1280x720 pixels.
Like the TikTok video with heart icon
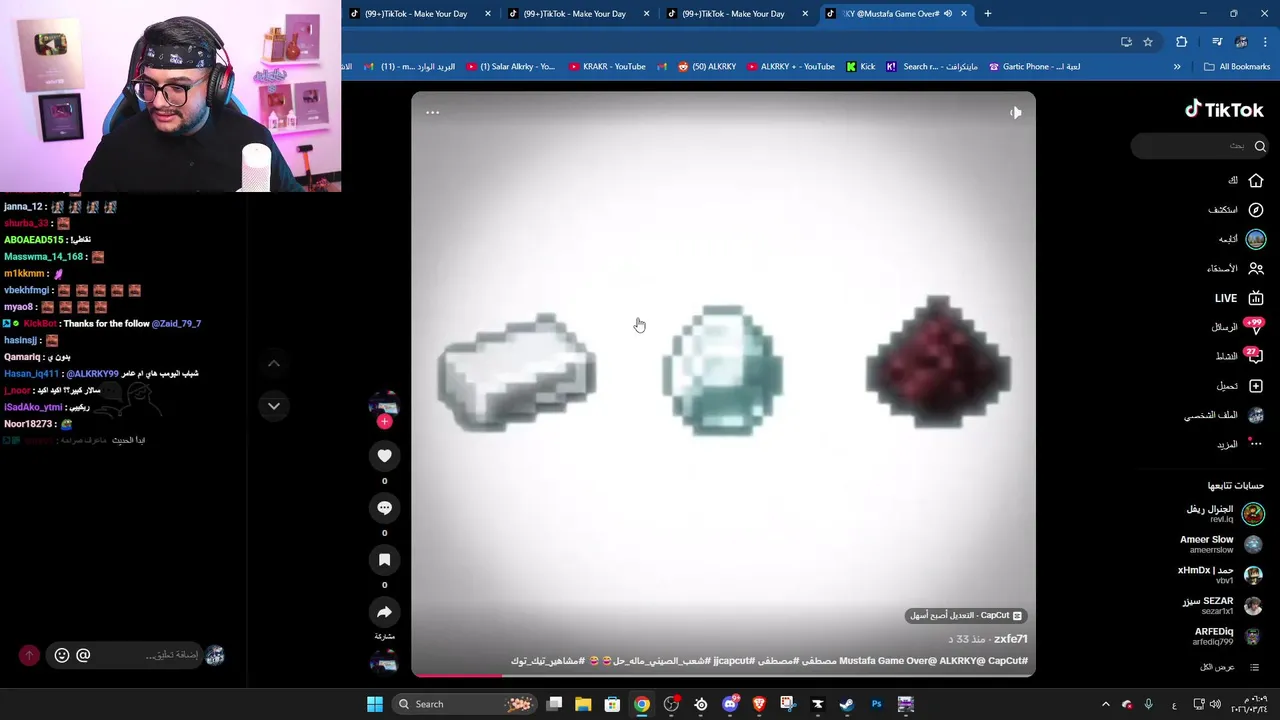pos(384,456)
